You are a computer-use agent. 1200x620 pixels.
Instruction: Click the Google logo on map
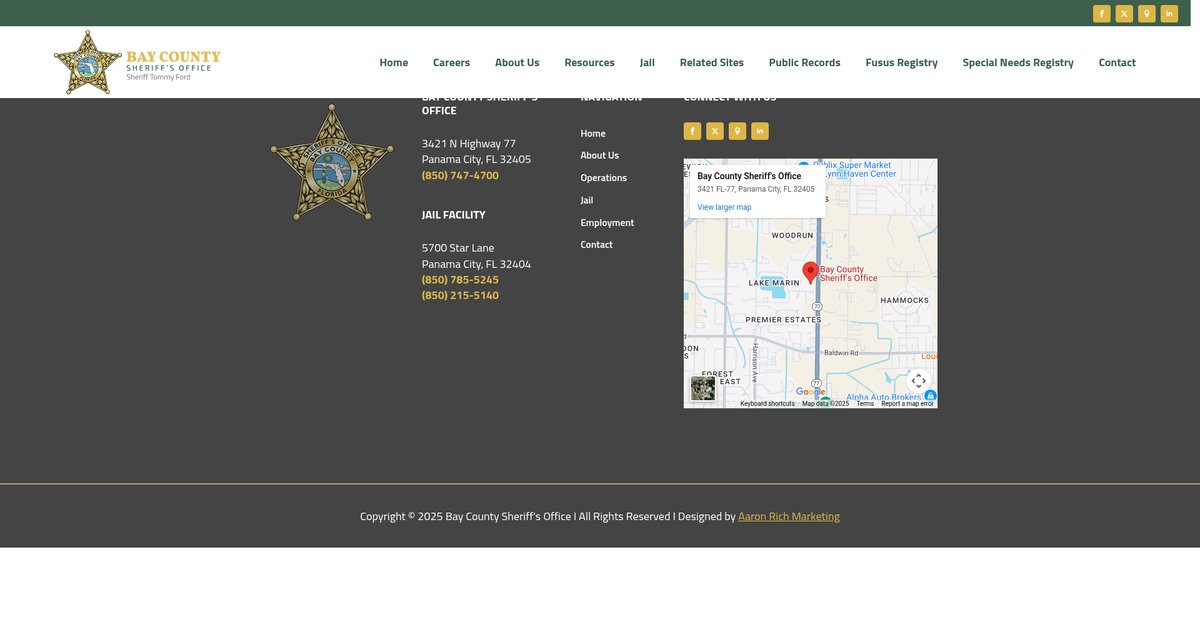tap(810, 392)
